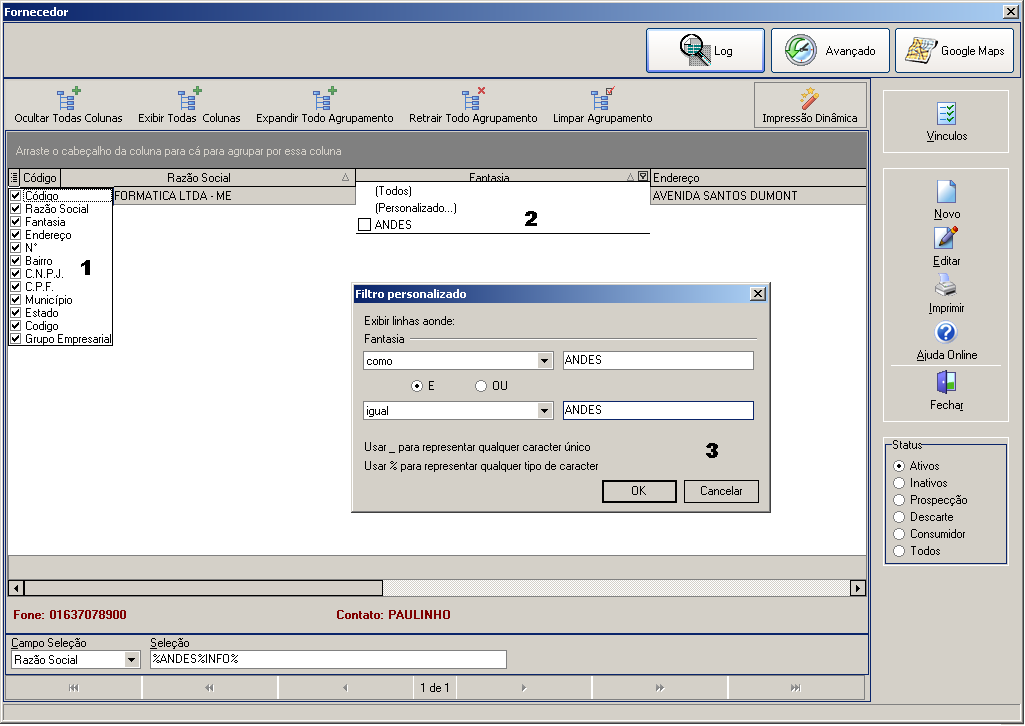The height and width of the screenshot is (726, 1025).
Task: Launch Google Maps for the supplier
Action: pos(954,50)
